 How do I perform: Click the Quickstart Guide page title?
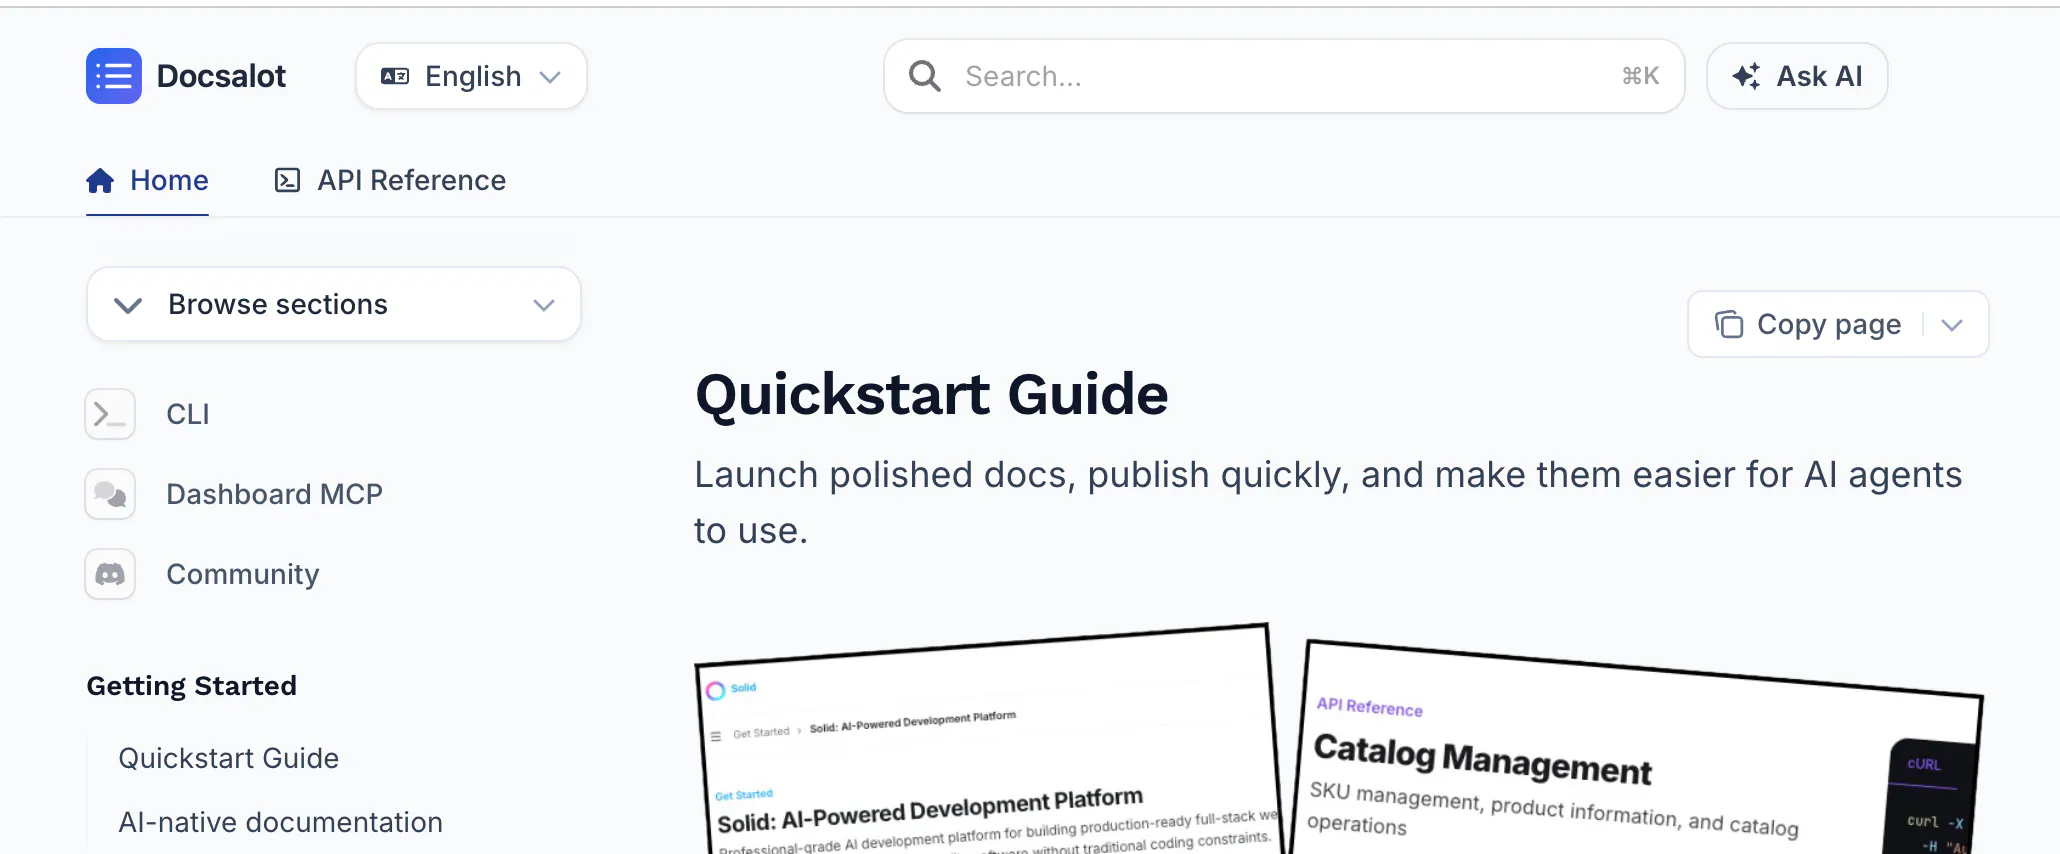[932, 394]
